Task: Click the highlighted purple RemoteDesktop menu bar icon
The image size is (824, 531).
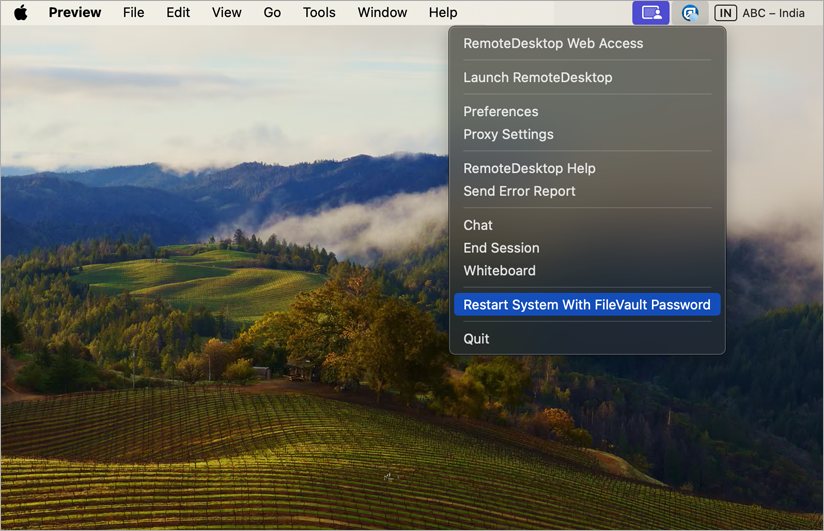Action: pos(651,13)
